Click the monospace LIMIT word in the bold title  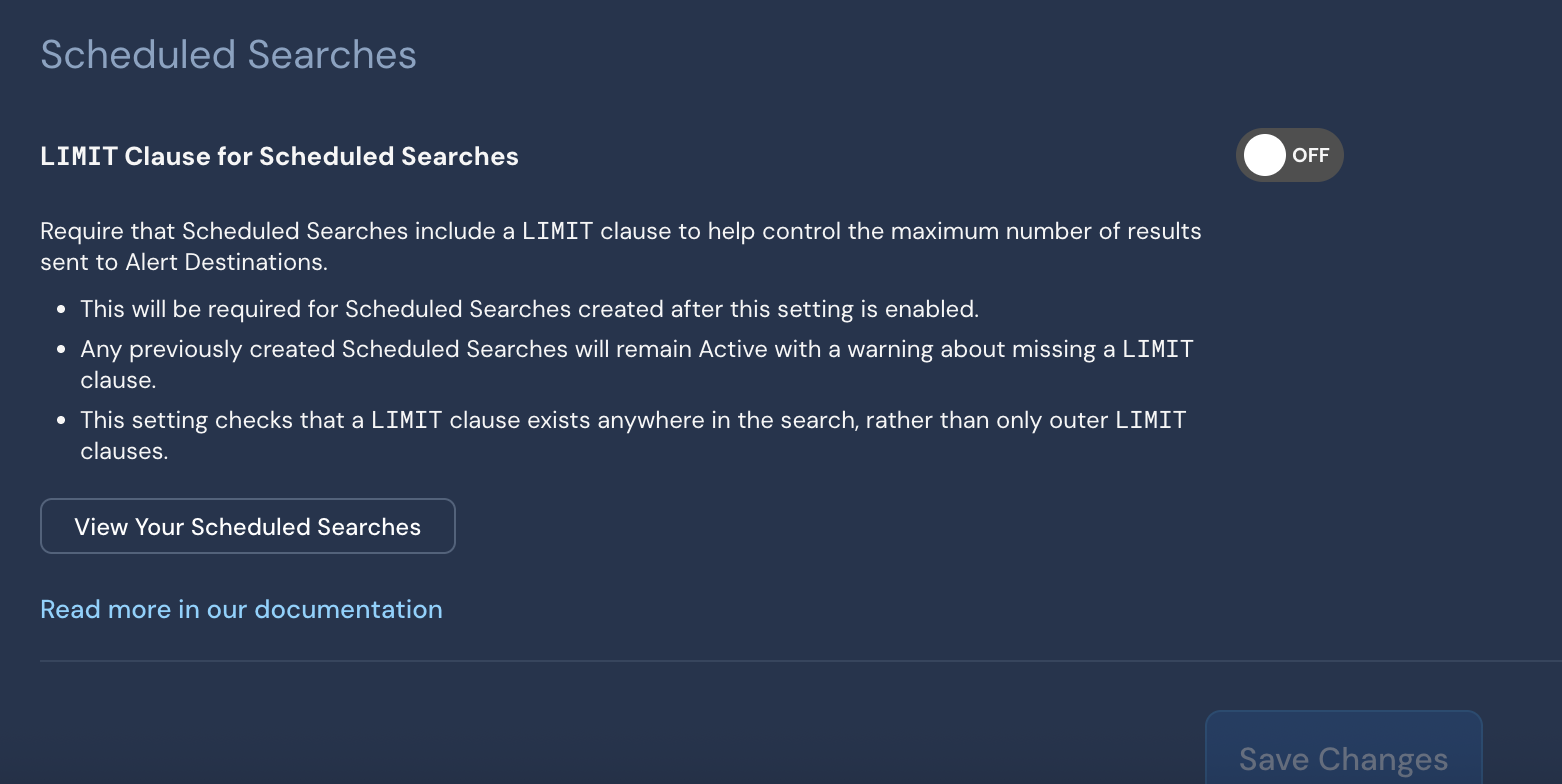click(79, 156)
